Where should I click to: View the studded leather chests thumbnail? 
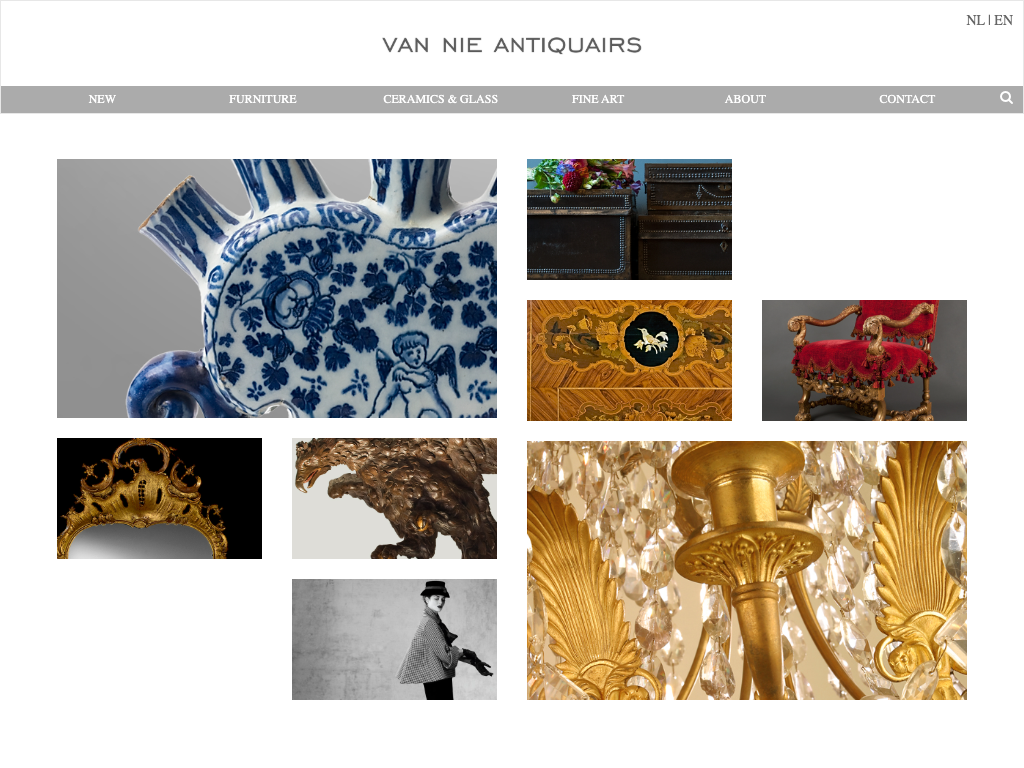coord(630,219)
